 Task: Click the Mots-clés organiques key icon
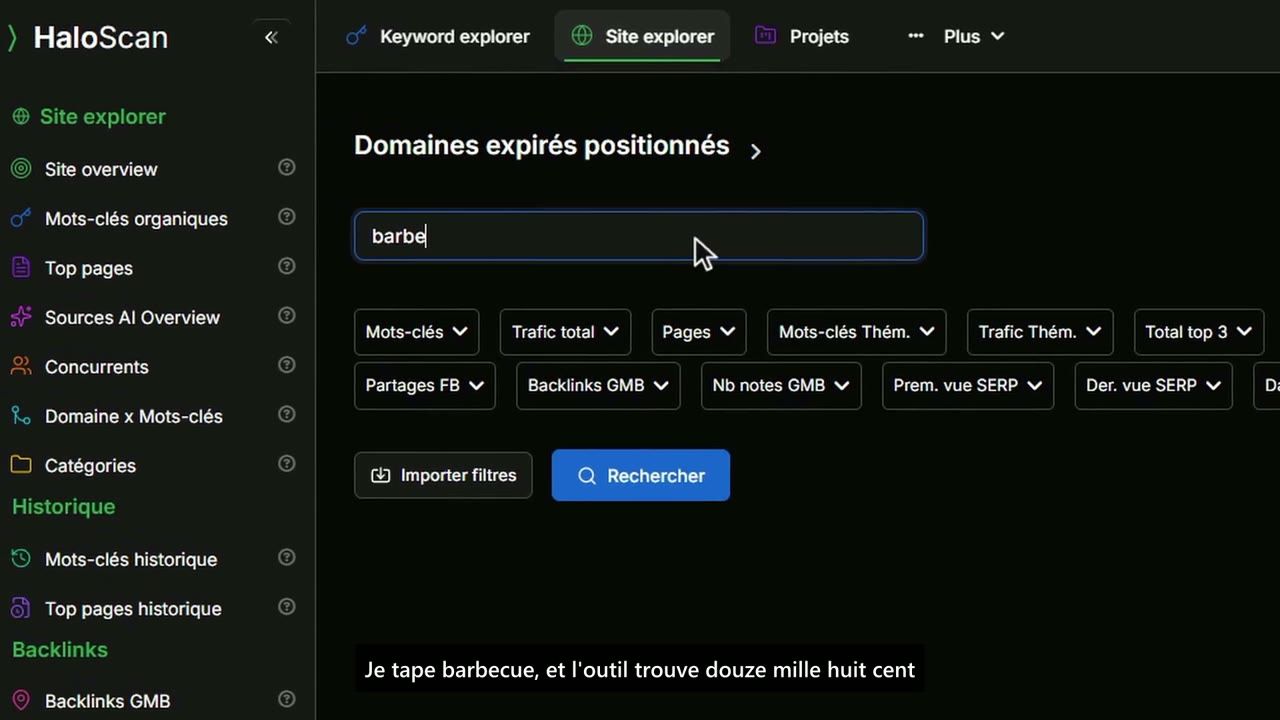[x=21, y=218]
